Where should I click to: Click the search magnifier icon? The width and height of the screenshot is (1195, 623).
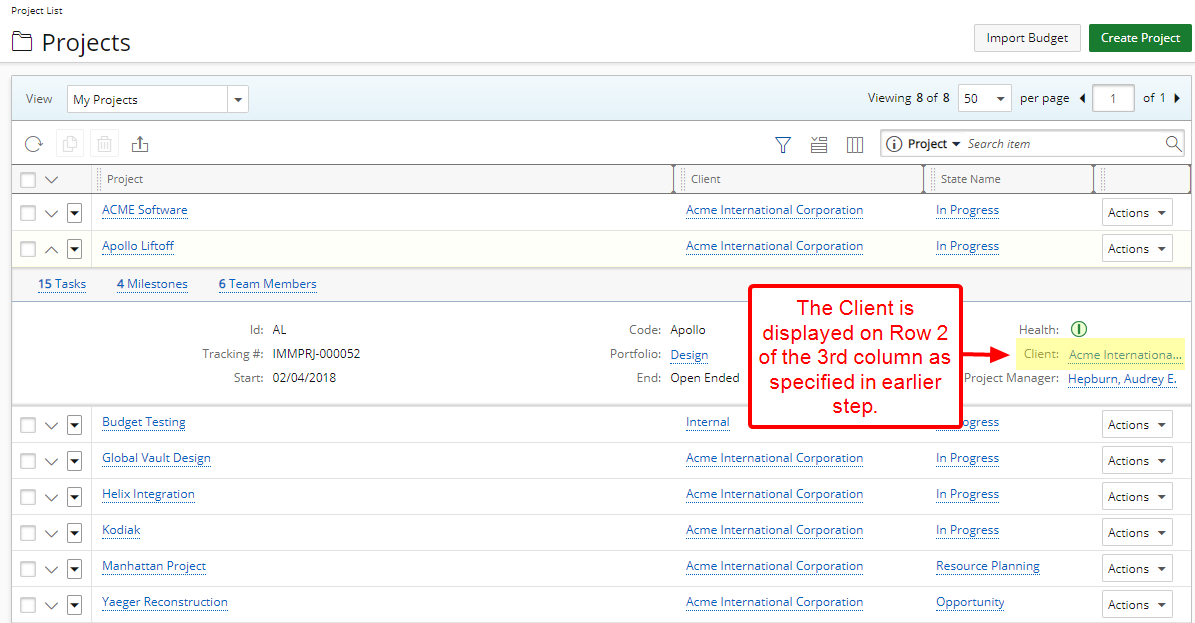1174,144
